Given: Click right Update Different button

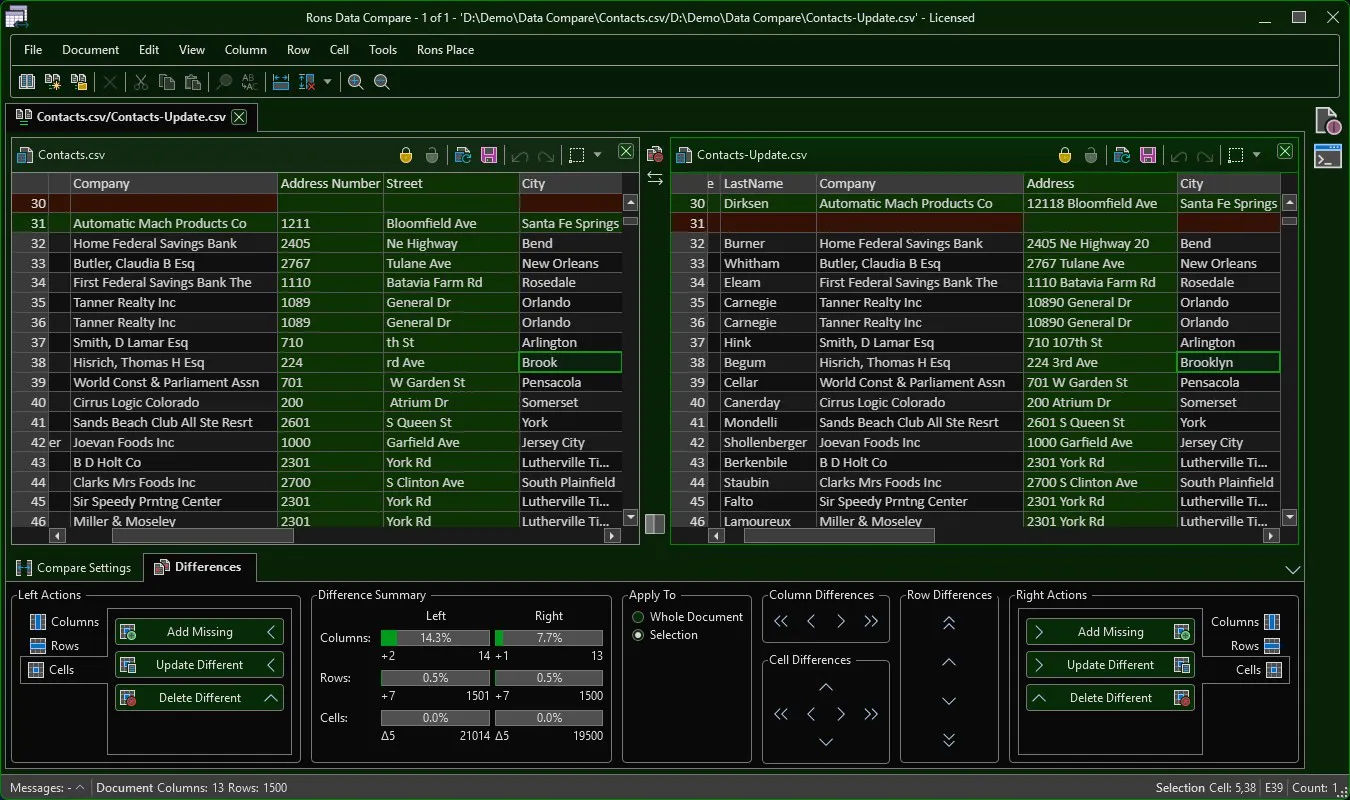Looking at the screenshot, I should [x=1110, y=665].
